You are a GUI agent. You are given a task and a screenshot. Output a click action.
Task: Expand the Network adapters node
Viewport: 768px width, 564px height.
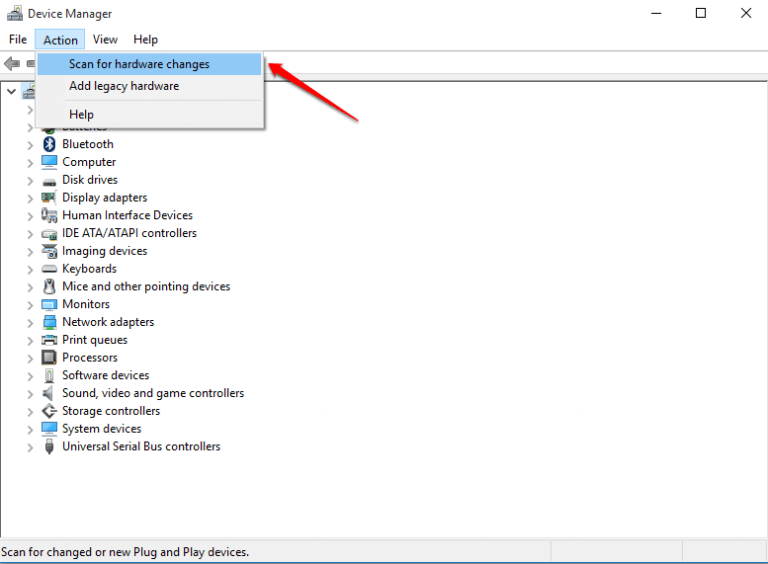tap(30, 323)
